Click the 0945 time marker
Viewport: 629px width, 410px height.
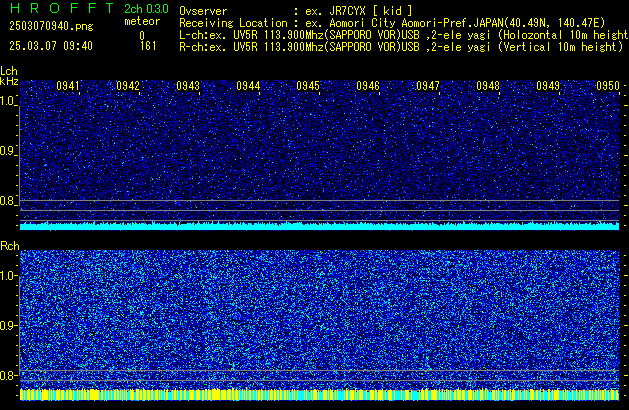[x=308, y=86]
